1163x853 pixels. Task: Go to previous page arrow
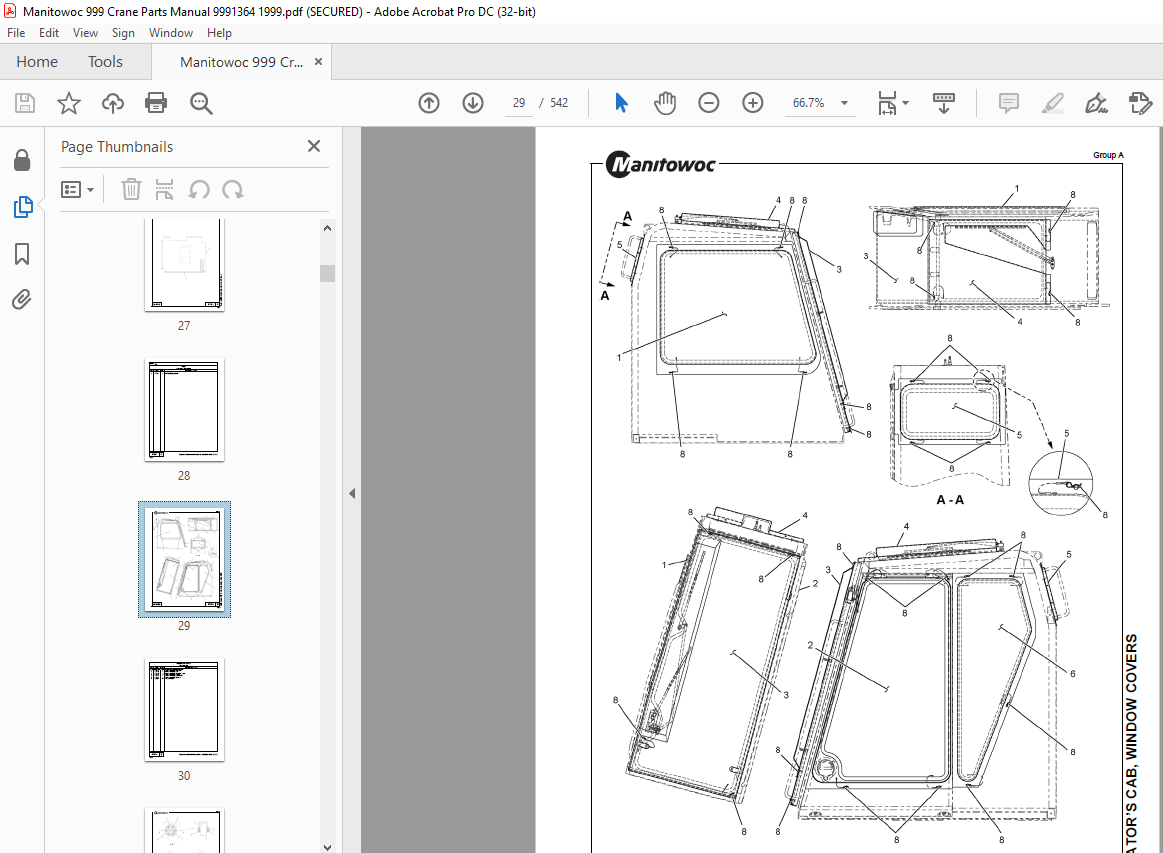click(x=429, y=103)
